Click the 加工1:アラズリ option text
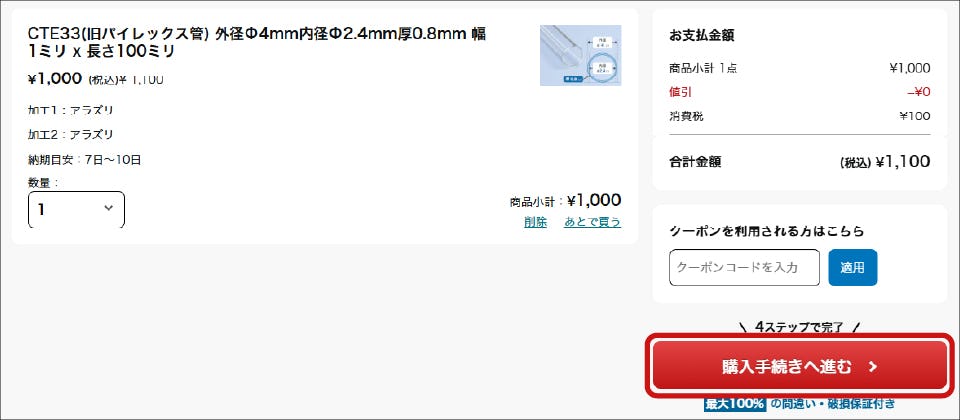This screenshot has height=420, width=960. click(x=70, y=110)
